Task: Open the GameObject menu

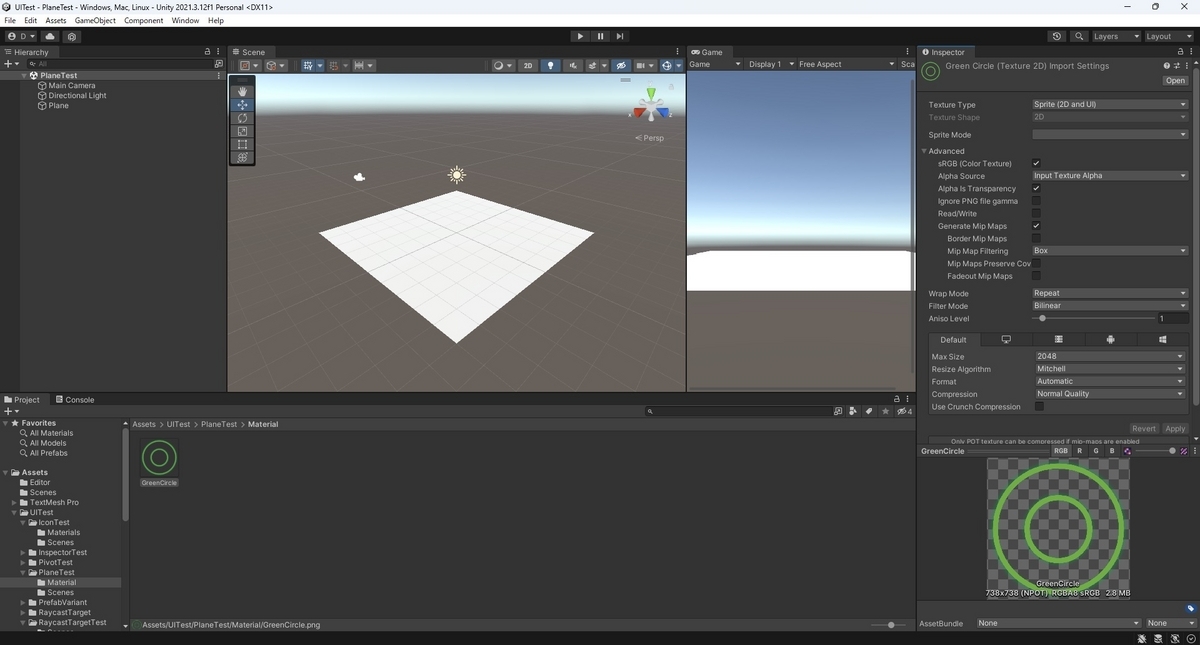Action: point(95,20)
